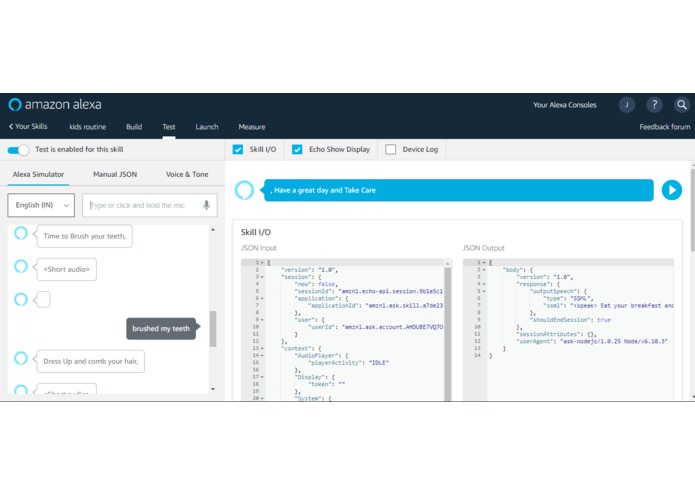Collapse JSON Output 'body' fold arrow
This screenshot has height=494, width=695.
[x=484, y=270]
